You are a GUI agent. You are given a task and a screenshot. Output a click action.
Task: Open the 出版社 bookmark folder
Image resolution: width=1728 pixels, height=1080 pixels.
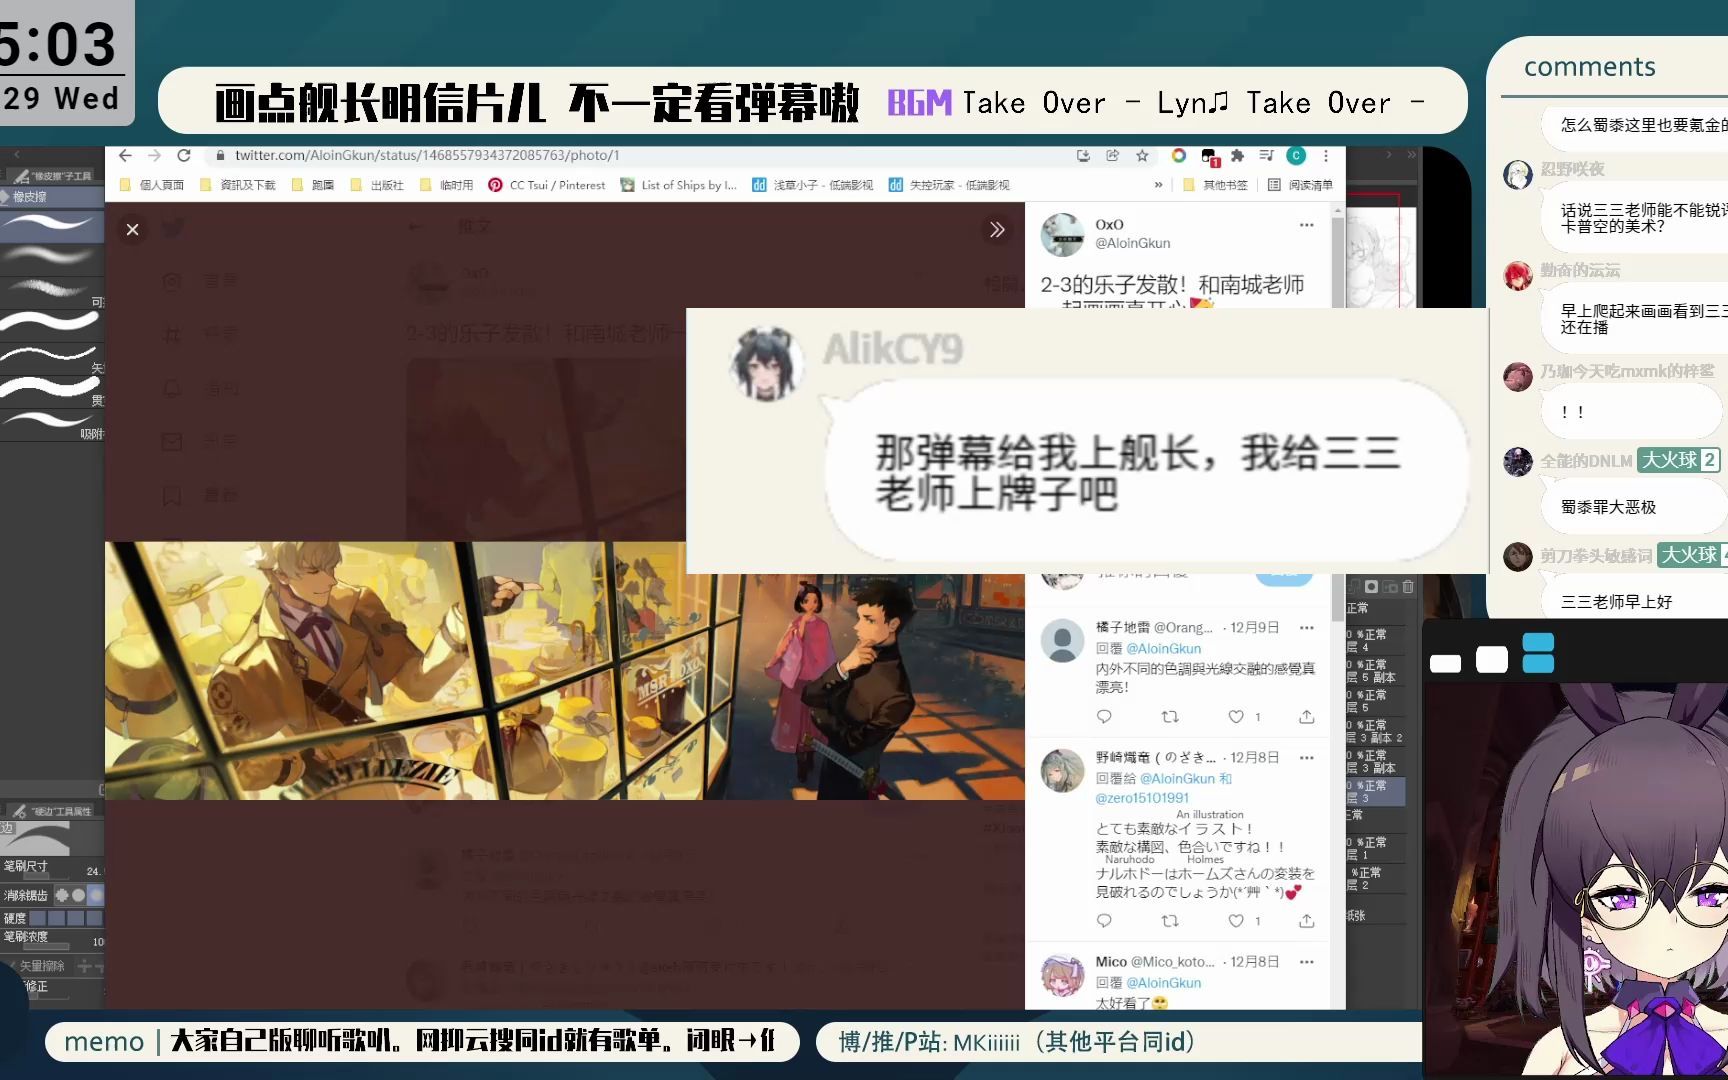(x=376, y=185)
